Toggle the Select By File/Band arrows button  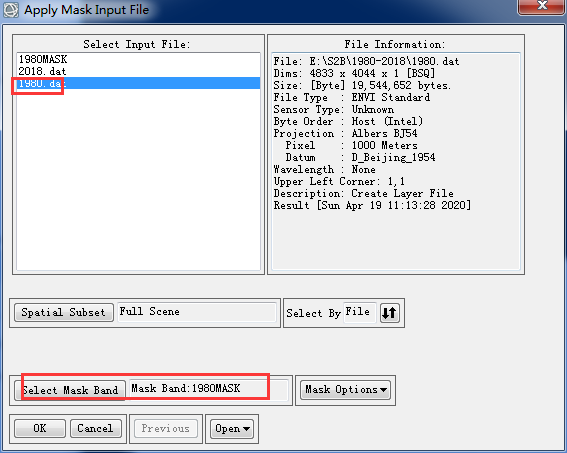pyautogui.click(x=389, y=313)
